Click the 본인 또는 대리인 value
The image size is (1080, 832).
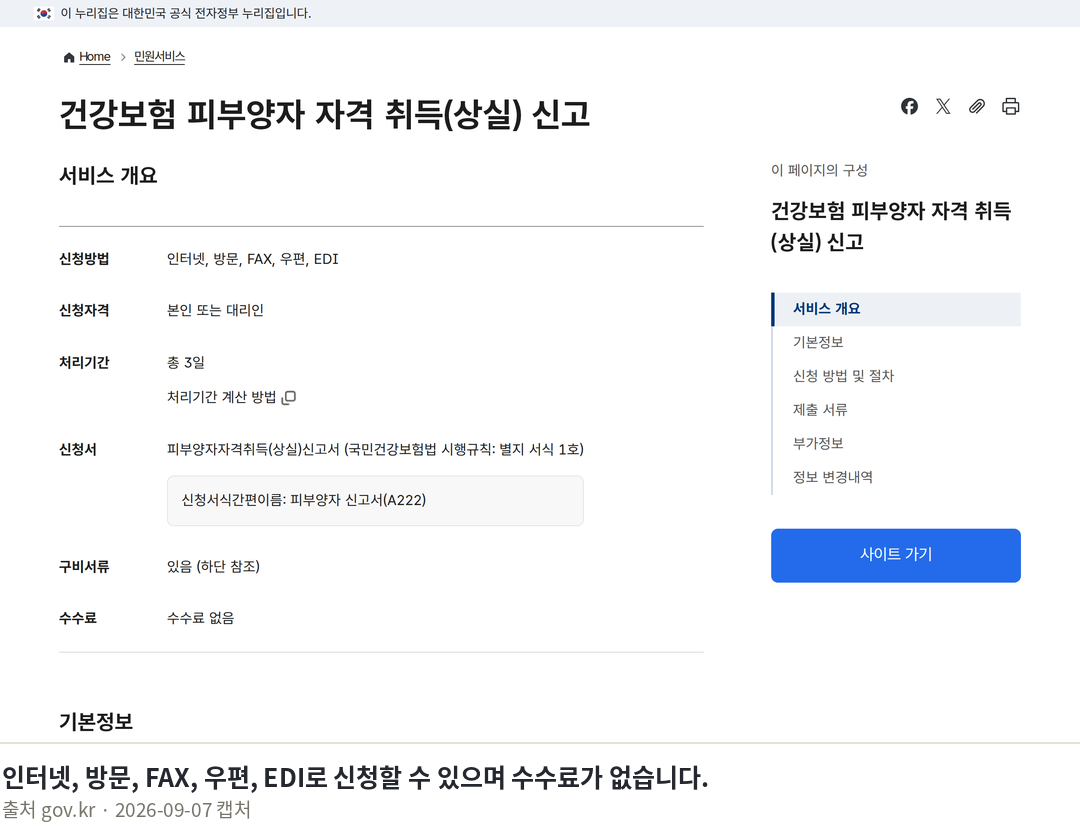pos(215,311)
